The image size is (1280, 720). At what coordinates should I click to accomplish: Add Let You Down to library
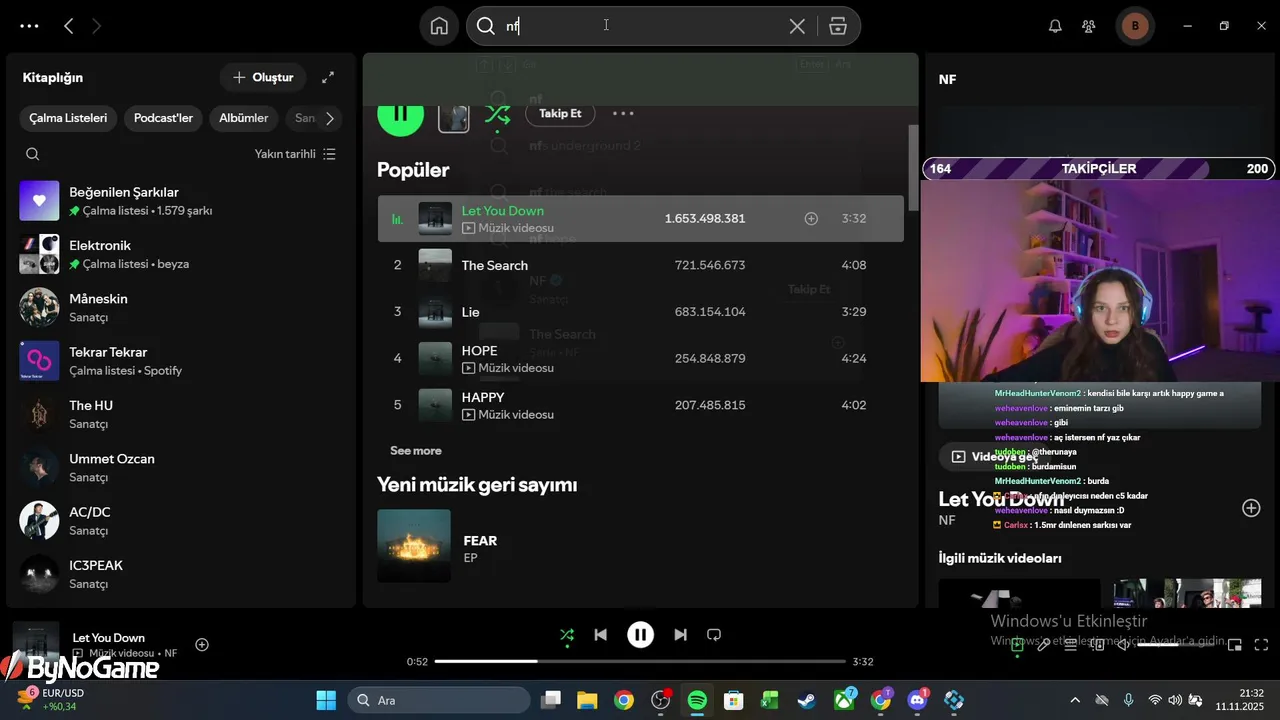[x=811, y=218]
